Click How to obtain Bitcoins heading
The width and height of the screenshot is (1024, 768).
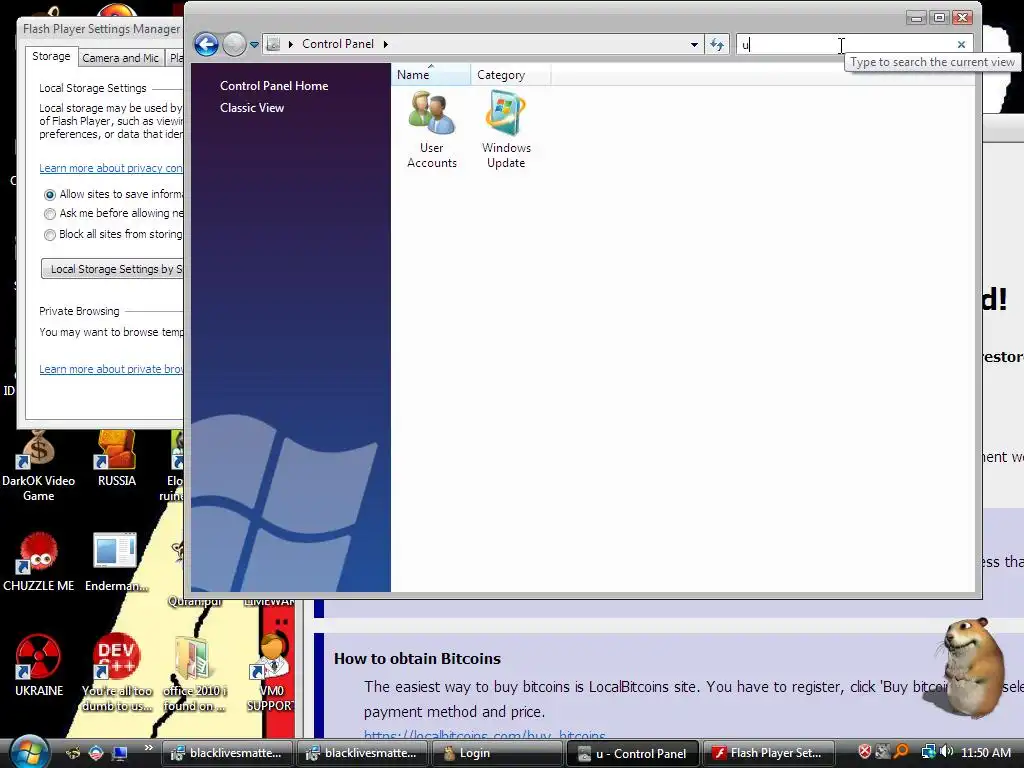point(417,658)
